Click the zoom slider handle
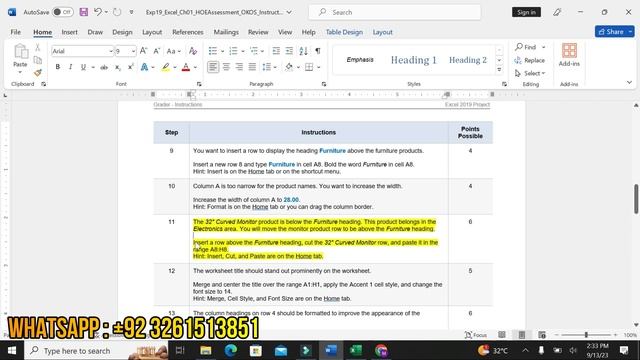 [x=586, y=335]
